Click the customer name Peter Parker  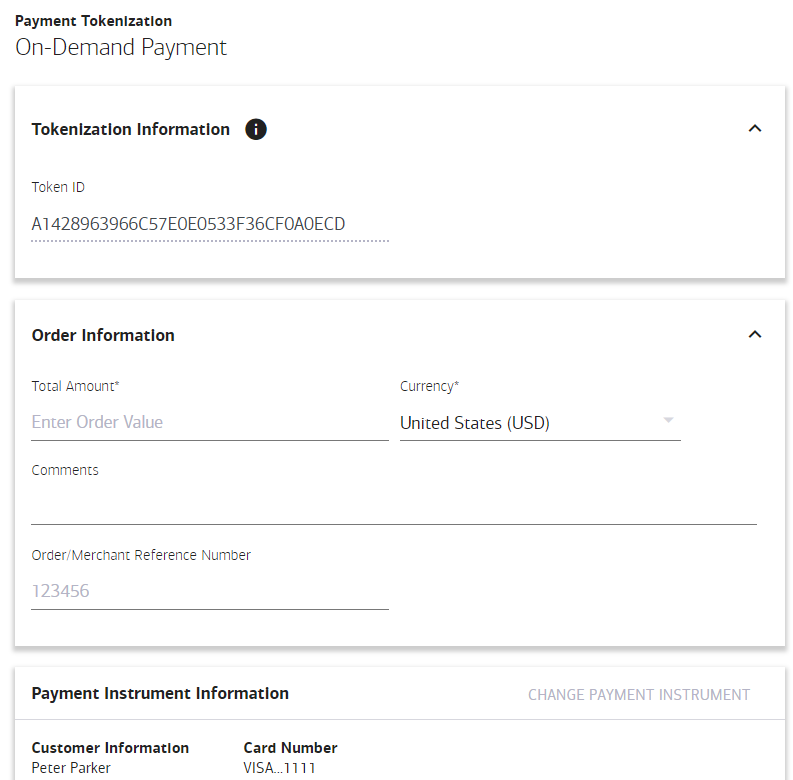point(71,768)
